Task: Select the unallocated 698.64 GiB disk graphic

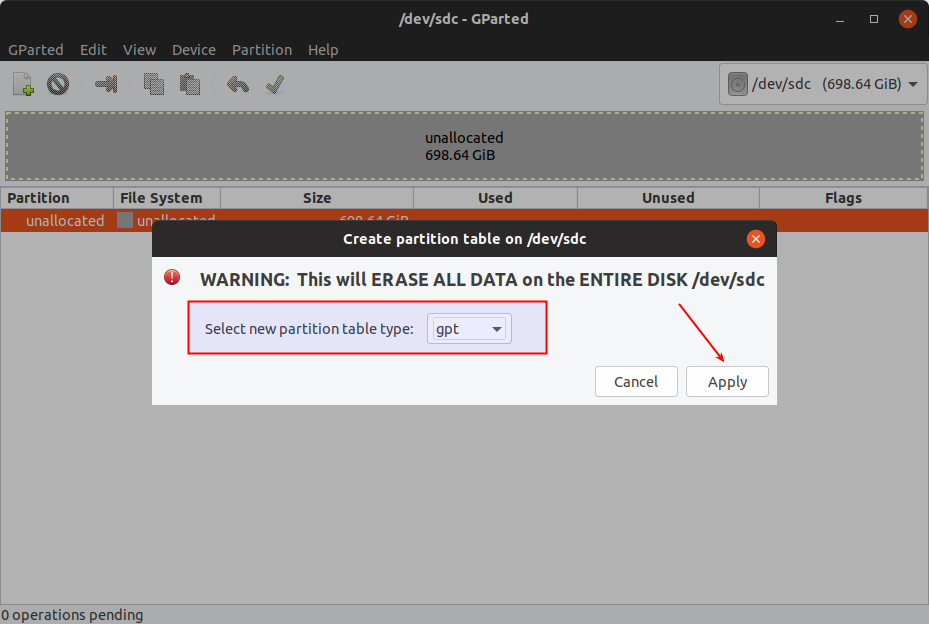Action: [x=464, y=146]
